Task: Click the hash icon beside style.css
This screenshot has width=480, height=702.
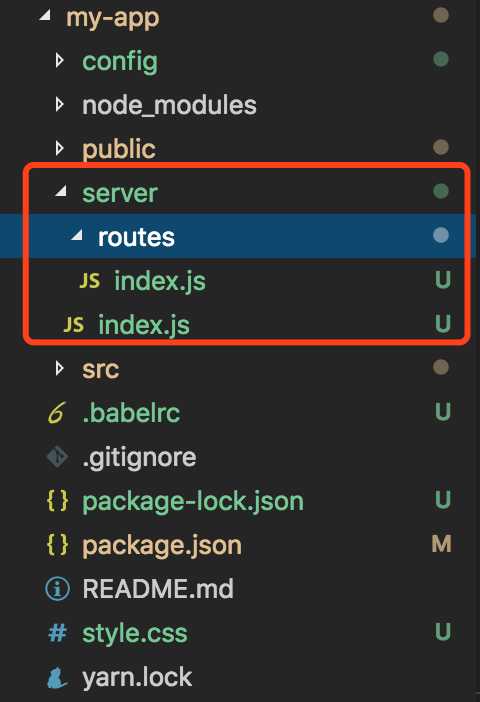Action: [x=58, y=633]
